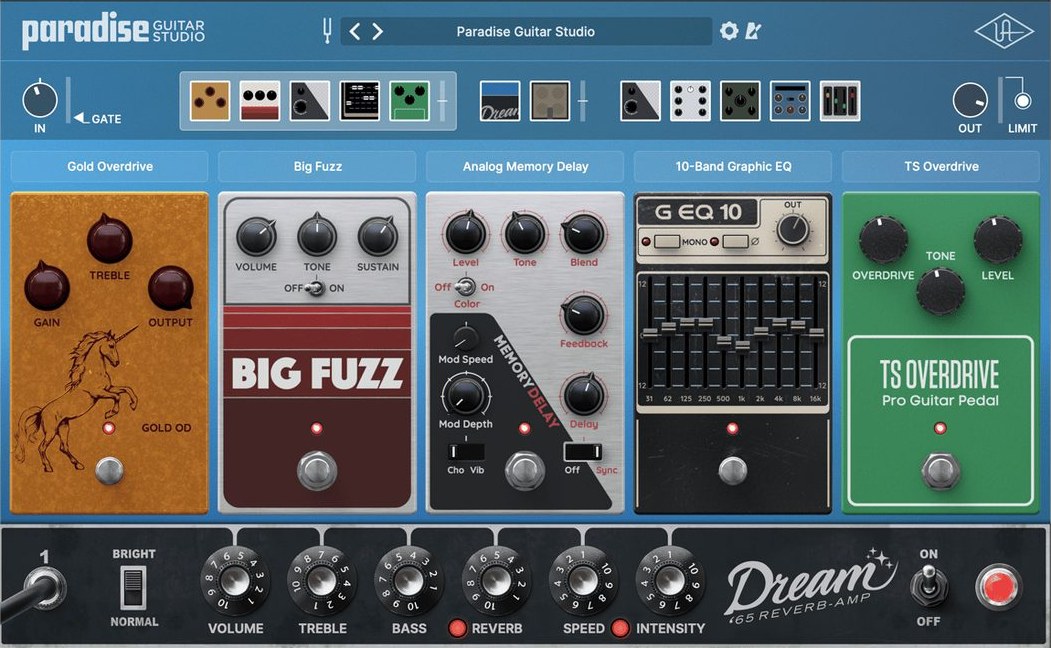Select Analog Memory Delay thumbnail in pre-amp chain
Screen dimensions: 1051x648
click(310, 101)
